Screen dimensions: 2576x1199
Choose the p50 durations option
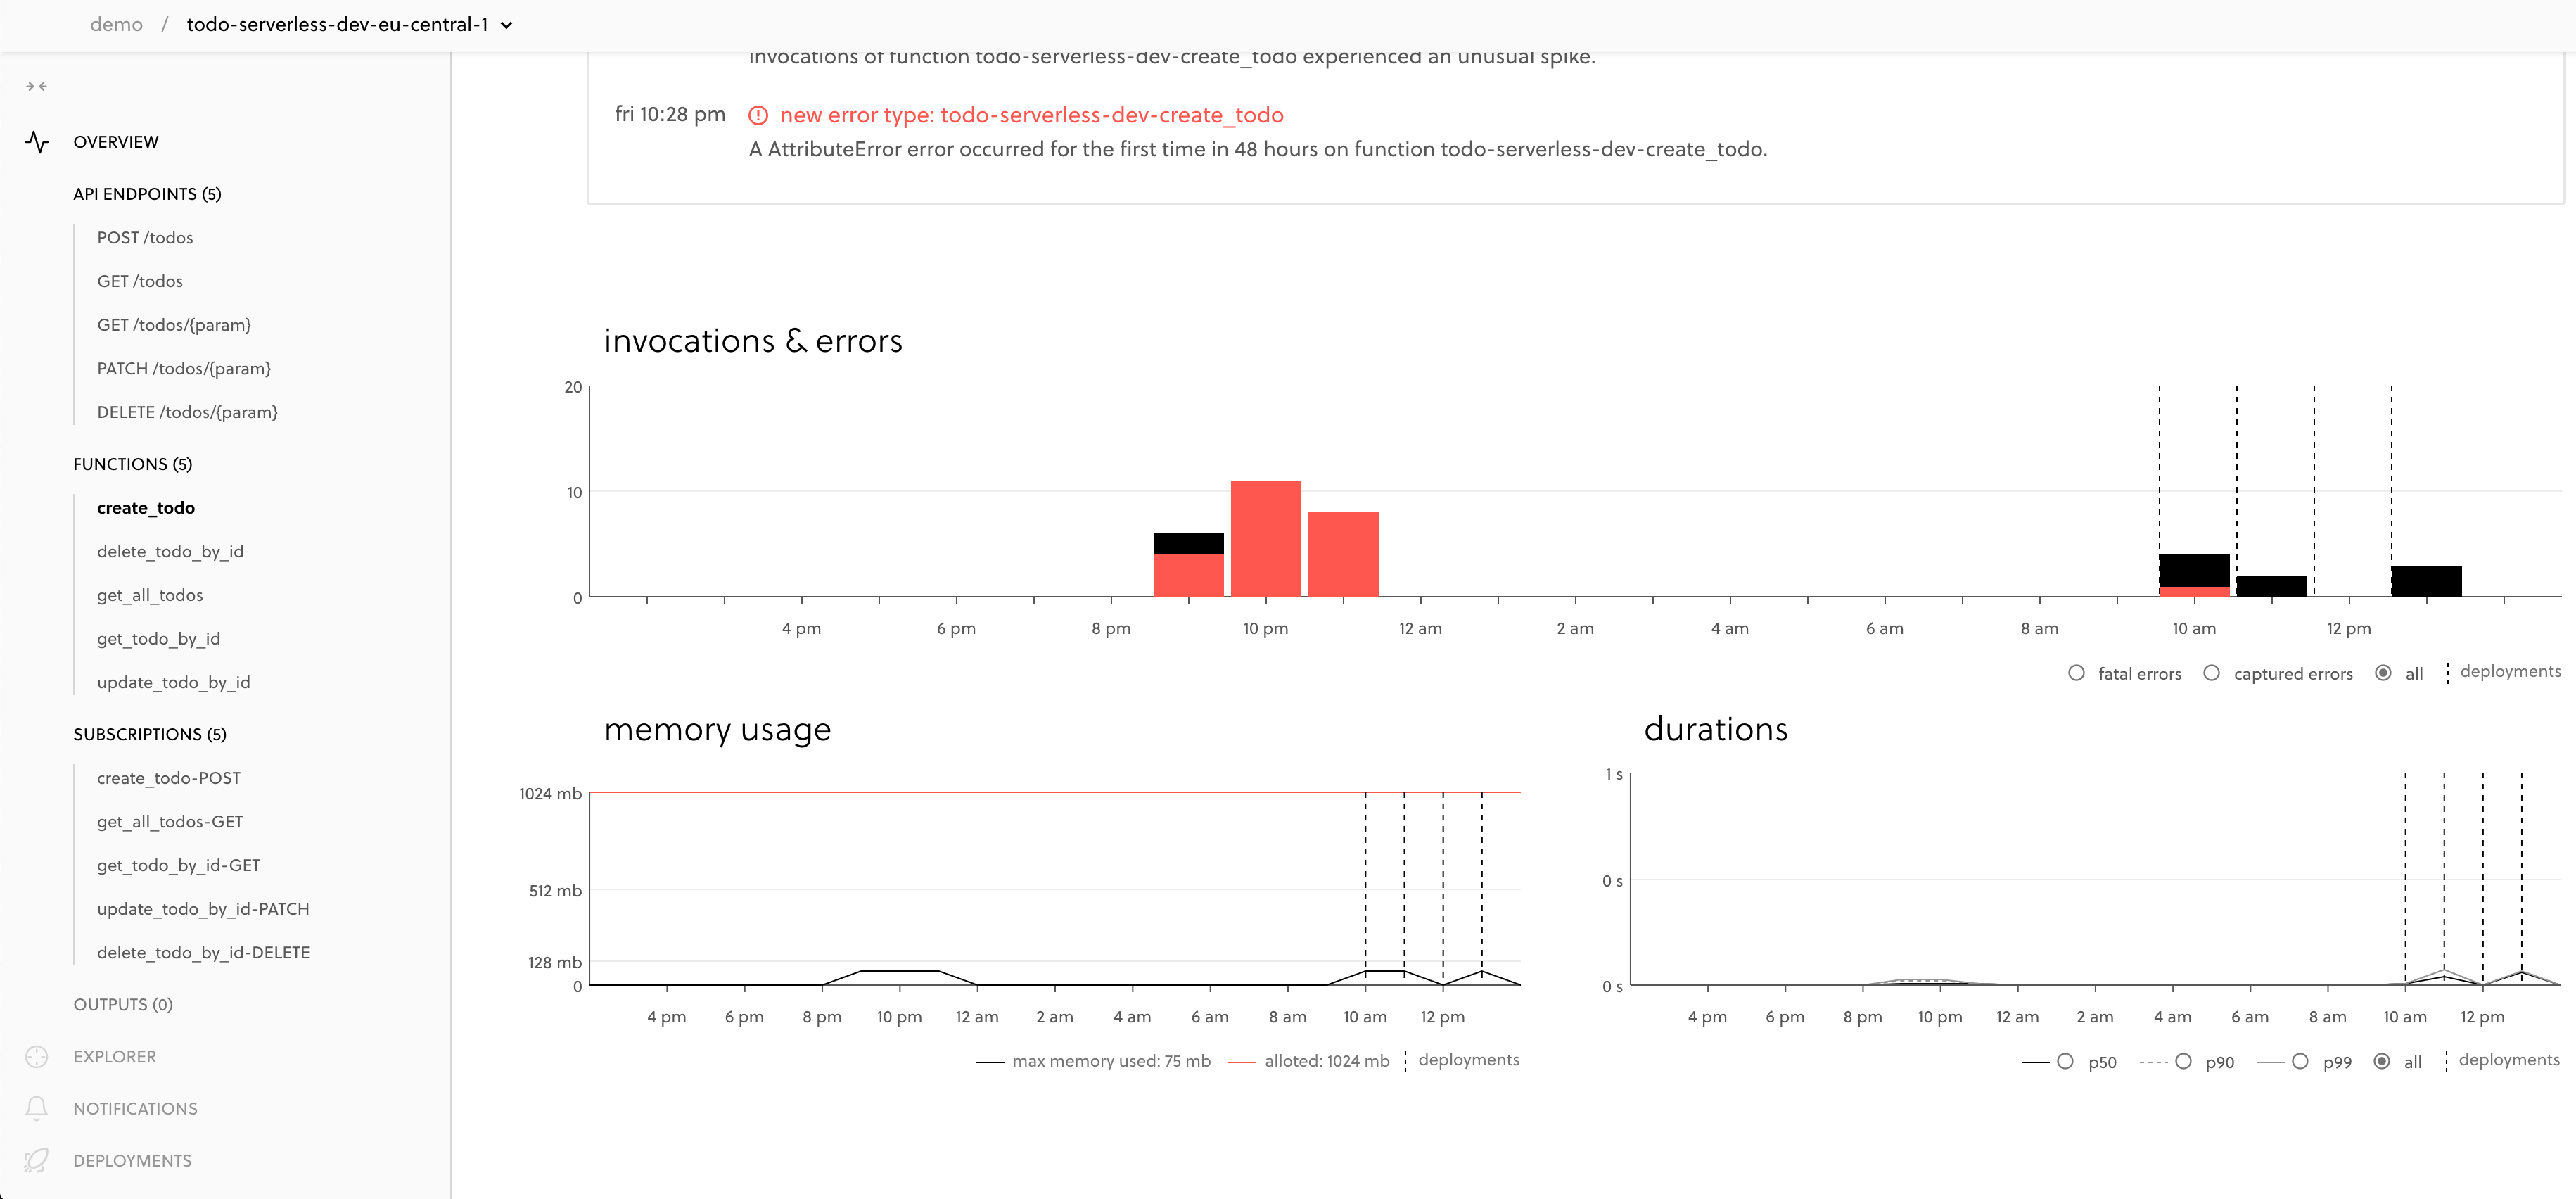[2065, 1061]
